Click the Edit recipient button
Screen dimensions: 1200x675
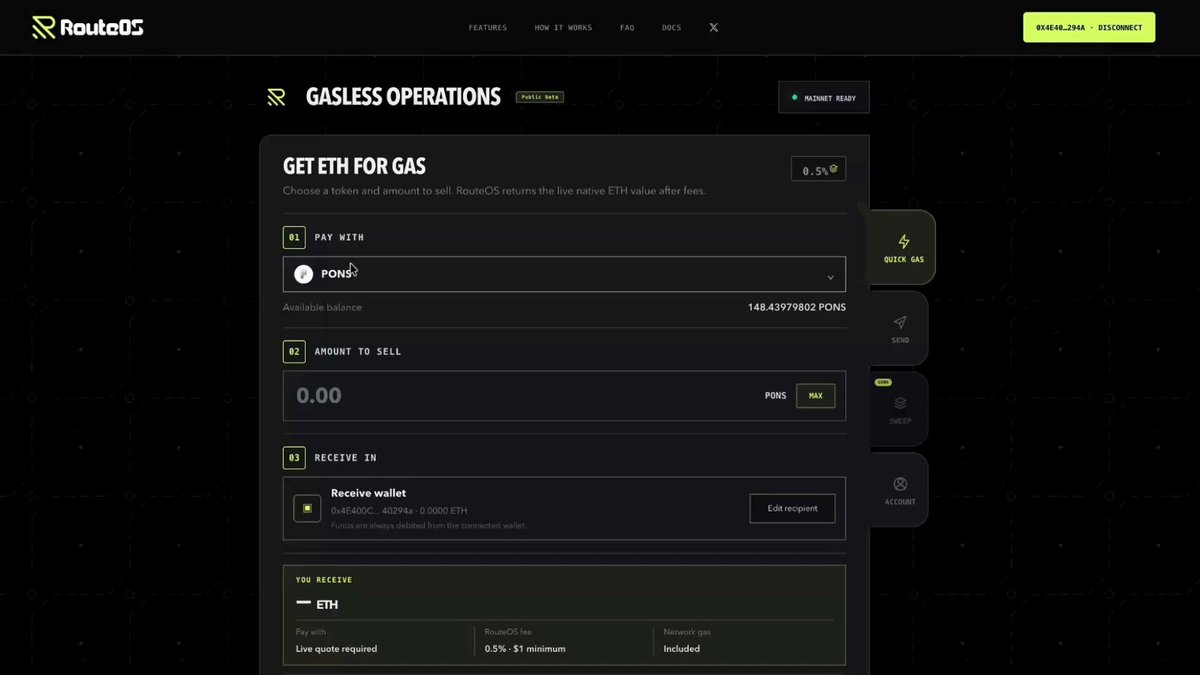point(792,508)
